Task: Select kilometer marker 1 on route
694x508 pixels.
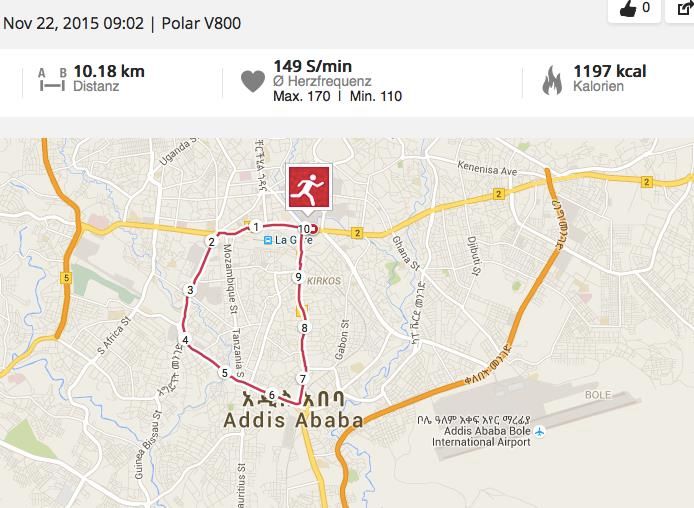Action: click(x=255, y=227)
